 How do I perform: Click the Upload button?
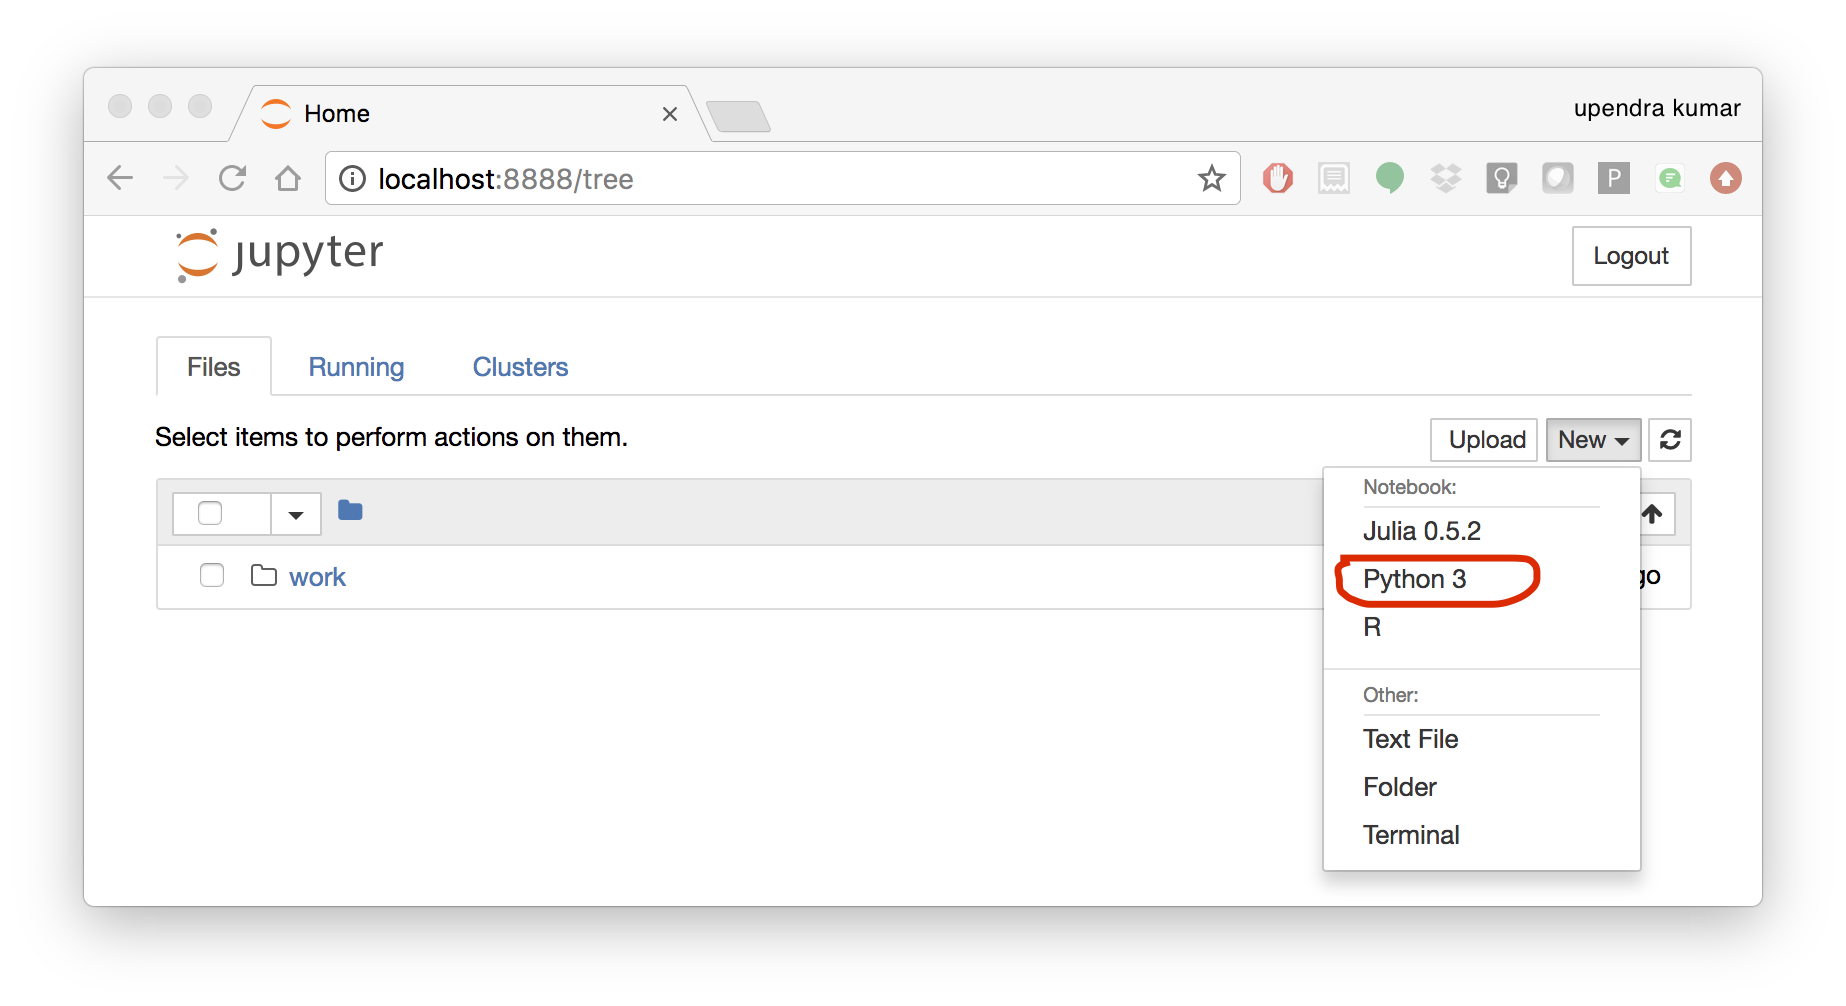[1484, 440]
